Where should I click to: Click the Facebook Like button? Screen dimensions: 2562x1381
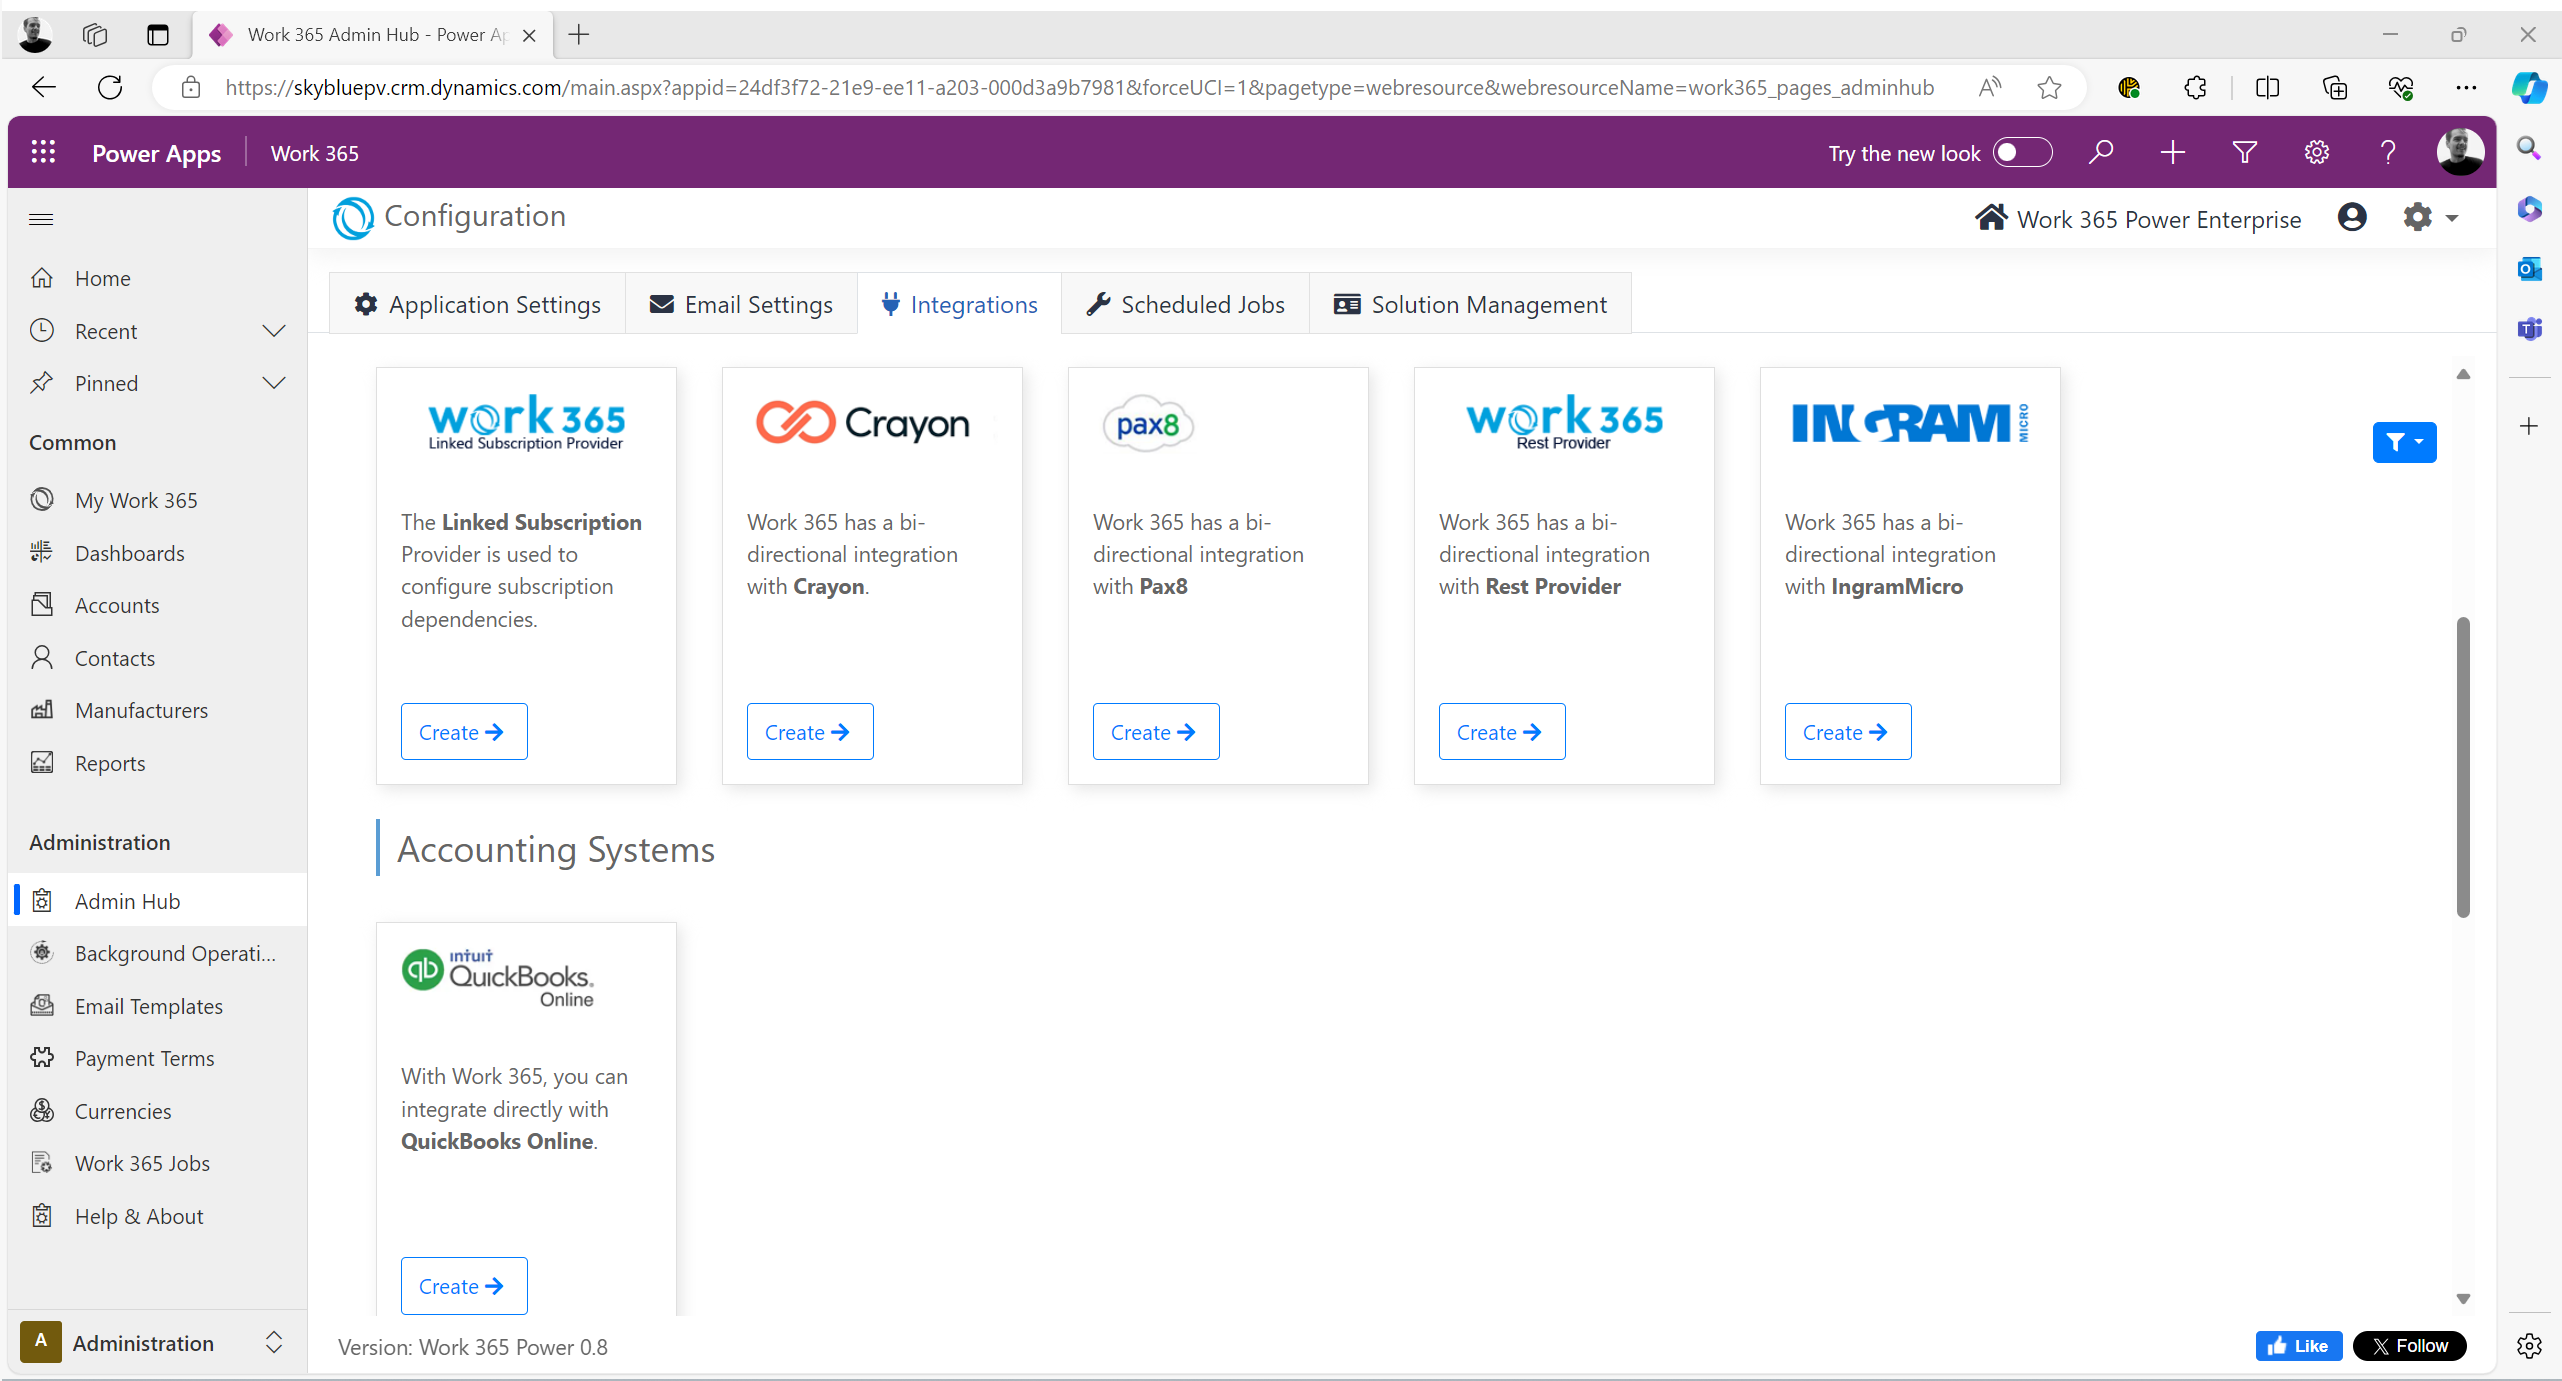point(2297,1346)
